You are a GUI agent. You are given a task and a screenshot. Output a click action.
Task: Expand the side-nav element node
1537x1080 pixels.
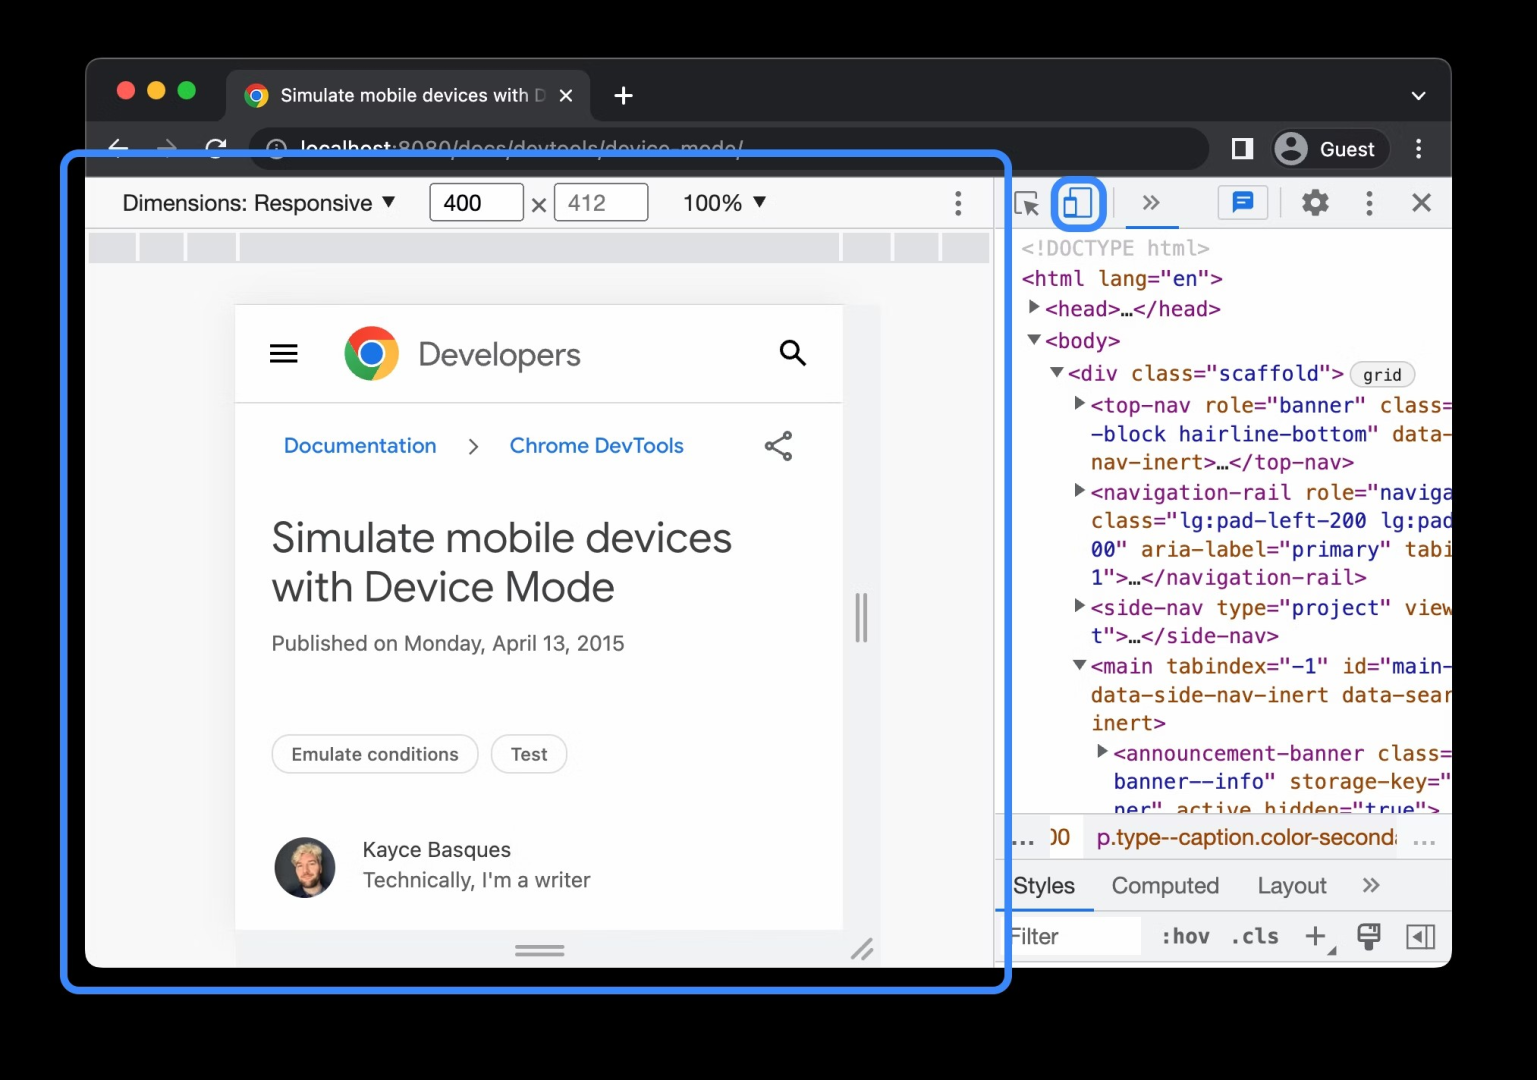pos(1079,605)
